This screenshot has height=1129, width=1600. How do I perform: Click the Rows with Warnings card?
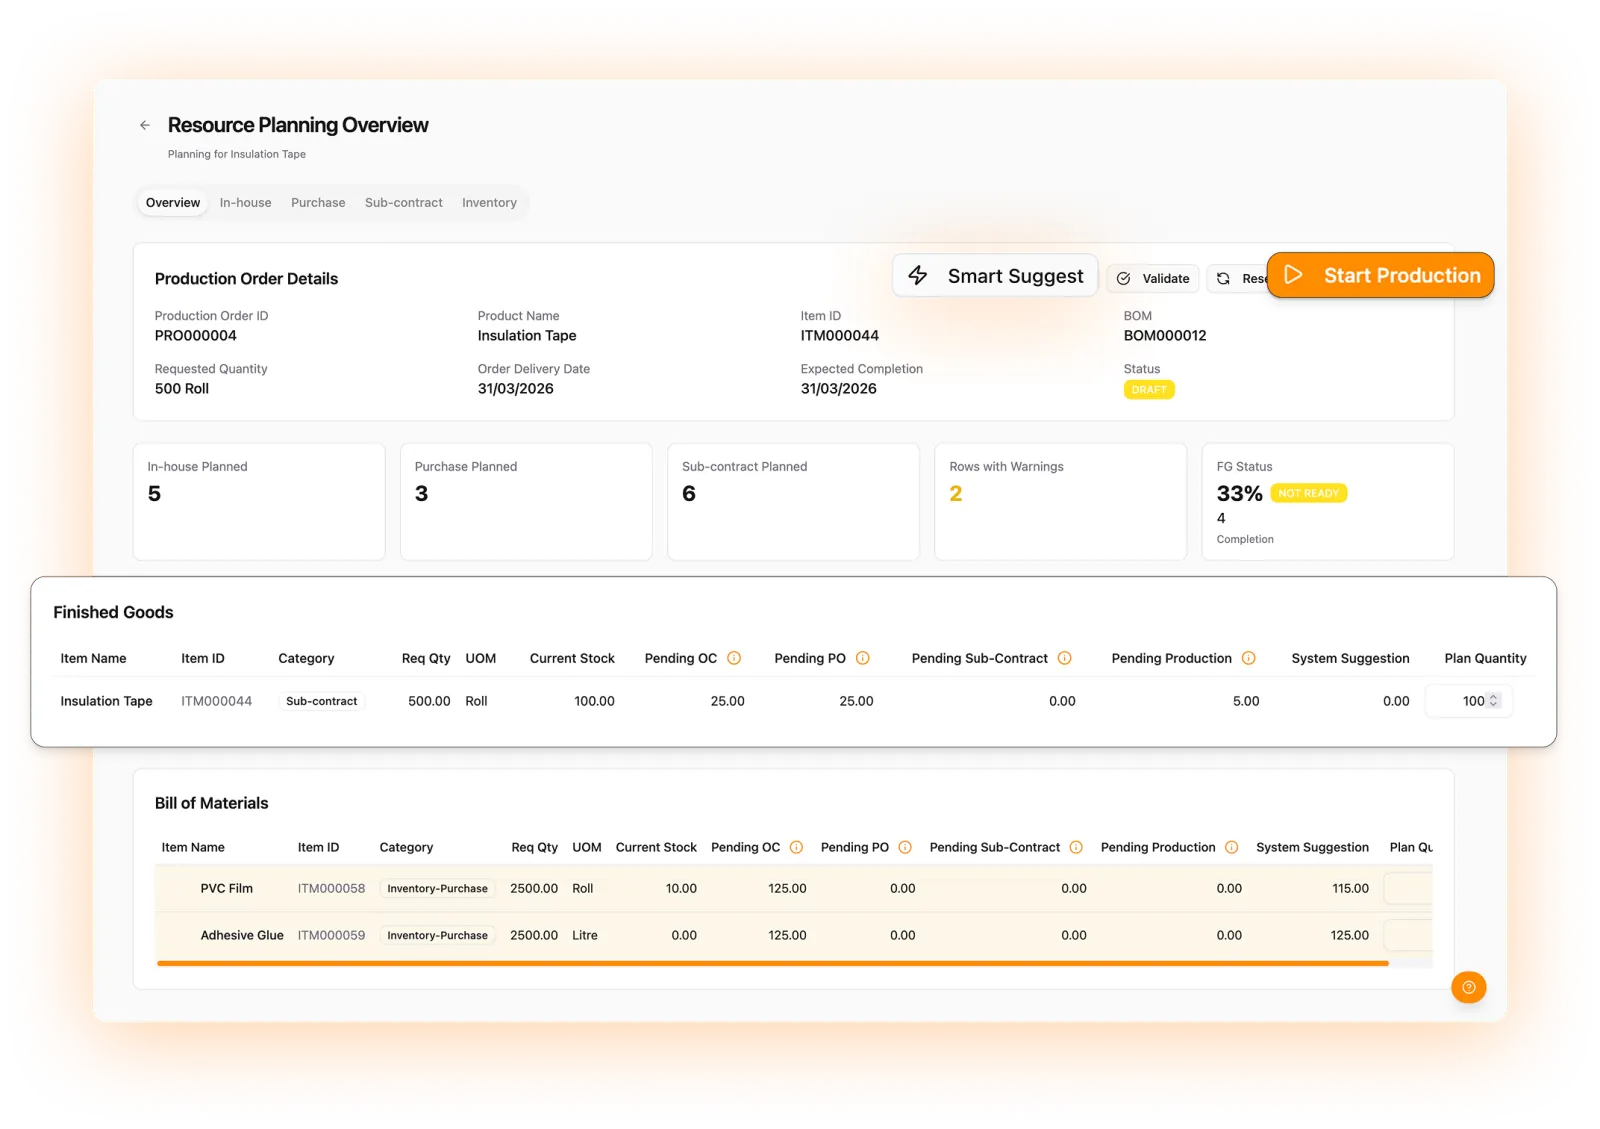1060,502
